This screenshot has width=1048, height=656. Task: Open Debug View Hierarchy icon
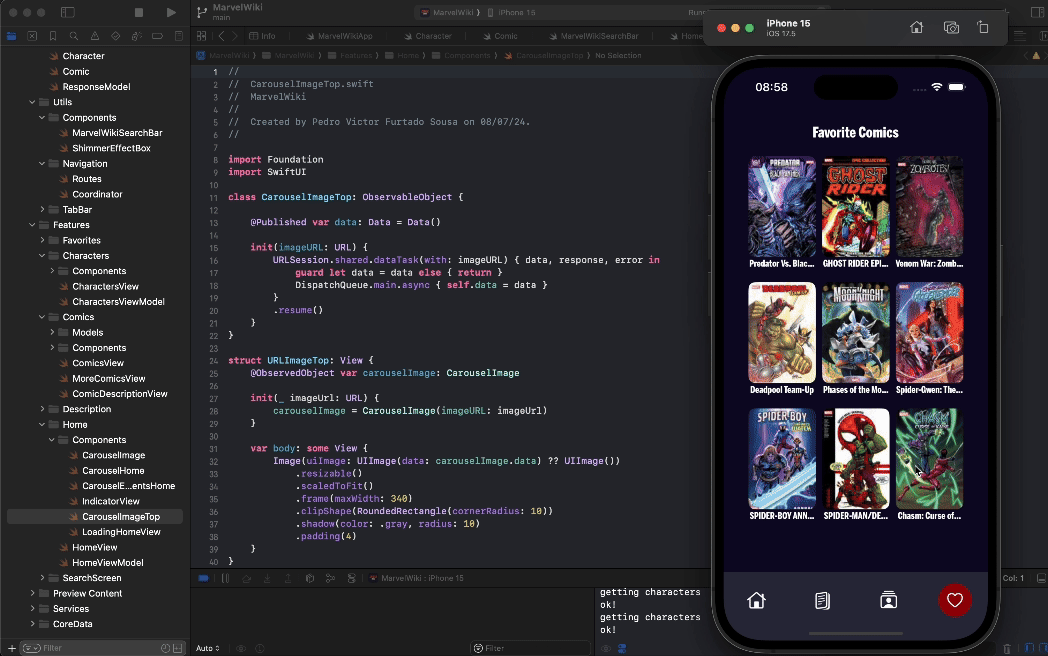click(x=309, y=578)
